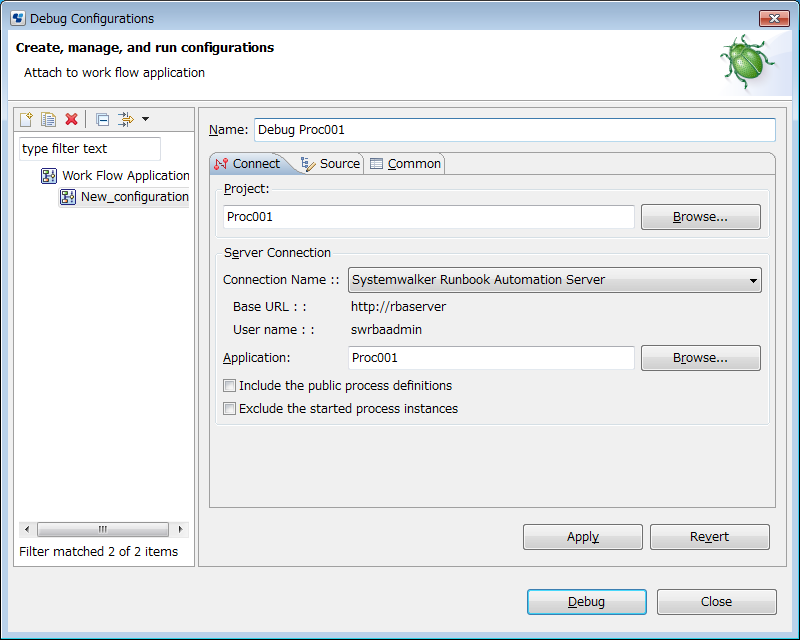Viewport: 800px width, 640px height.
Task: Switch to the Common tab
Action: pyautogui.click(x=405, y=164)
